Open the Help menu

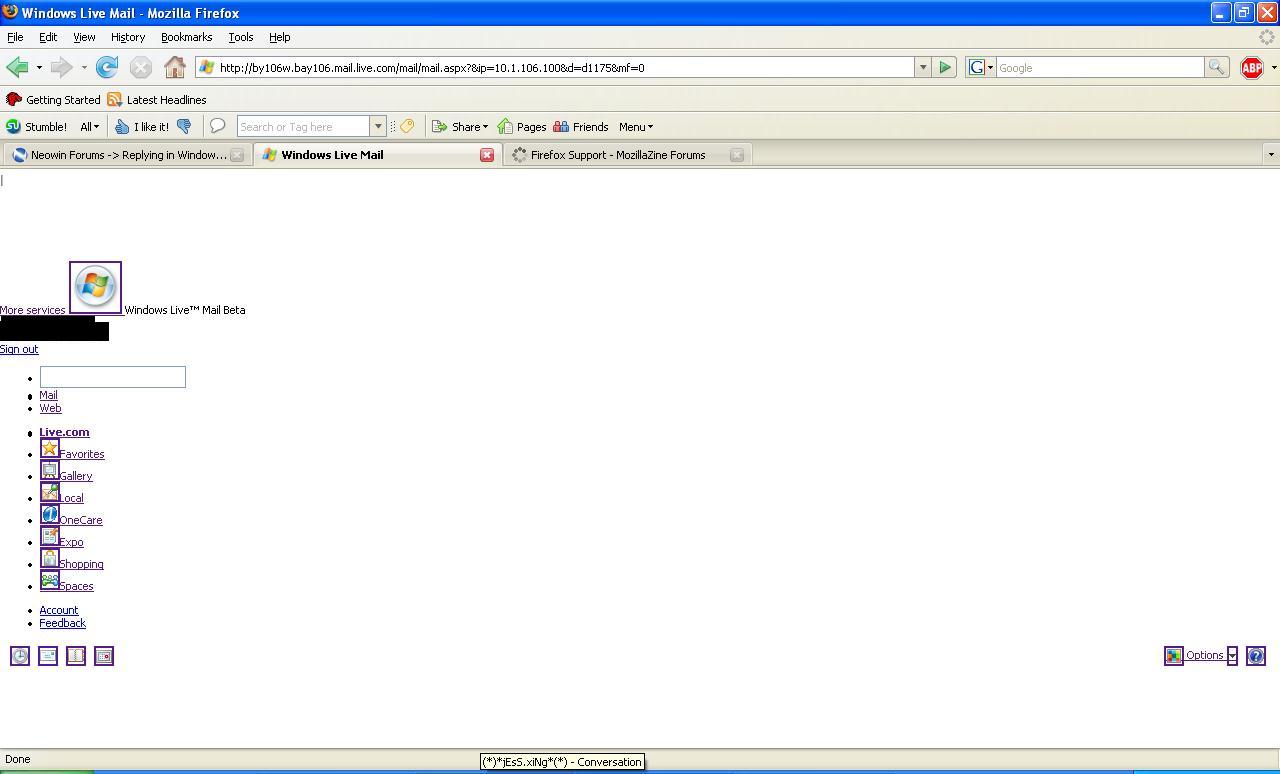coord(280,37)
